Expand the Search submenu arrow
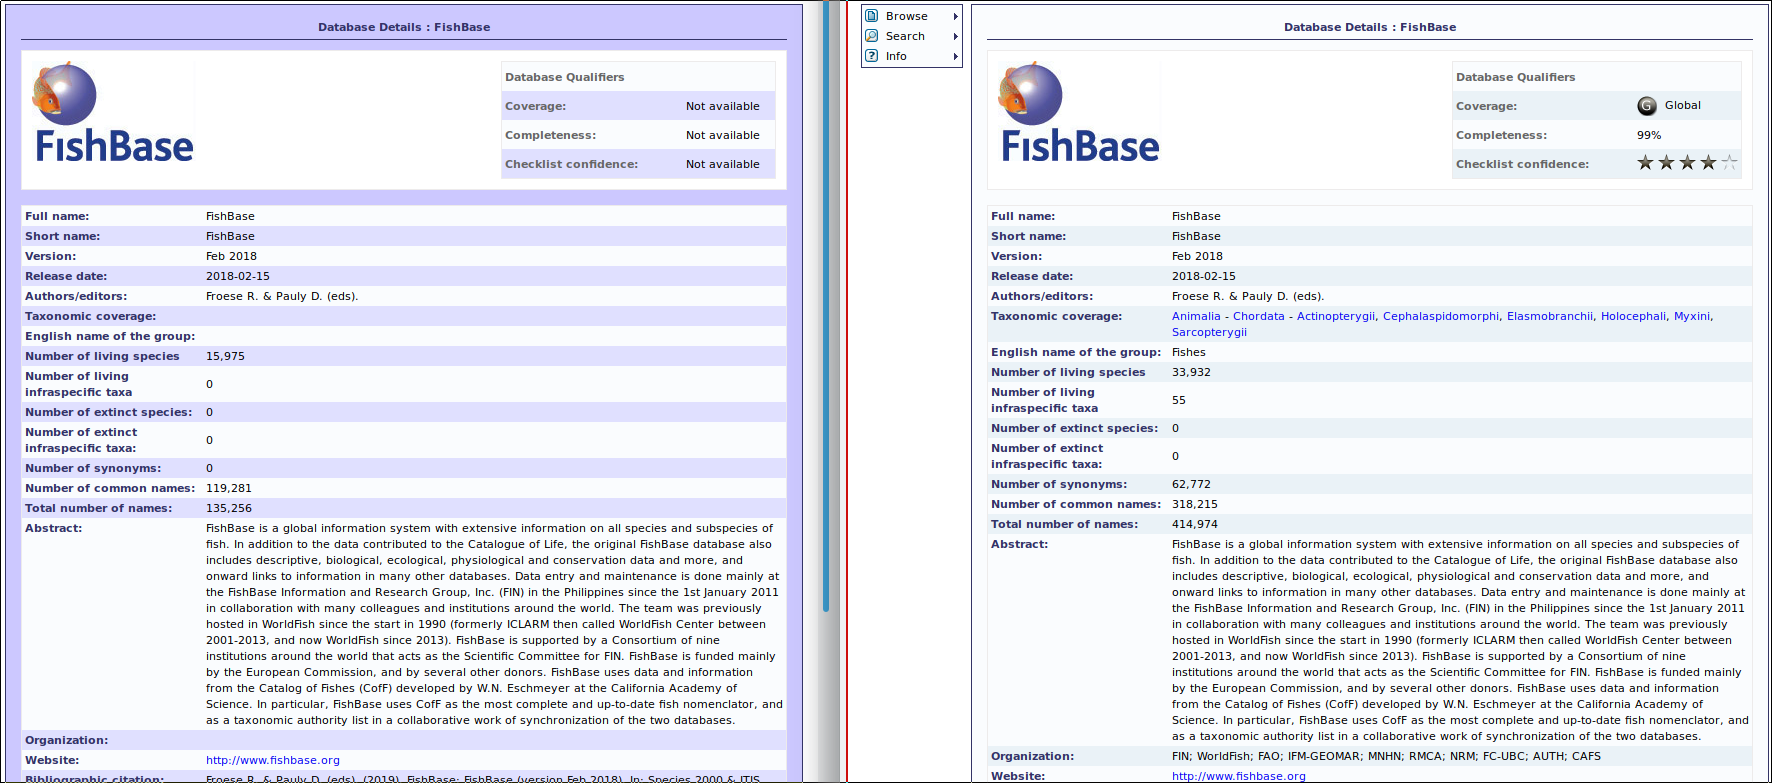The height and width of the screenshot is (783, 1772). (x=956, y=36)
